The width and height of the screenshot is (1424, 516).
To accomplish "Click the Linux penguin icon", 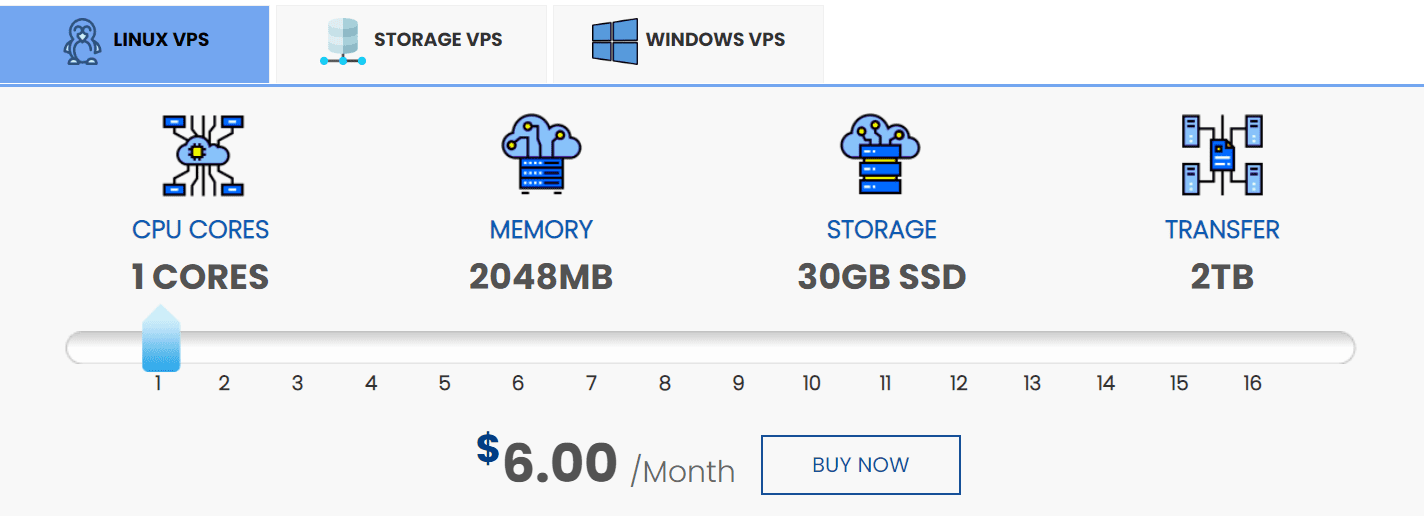I will coord(82,42).
